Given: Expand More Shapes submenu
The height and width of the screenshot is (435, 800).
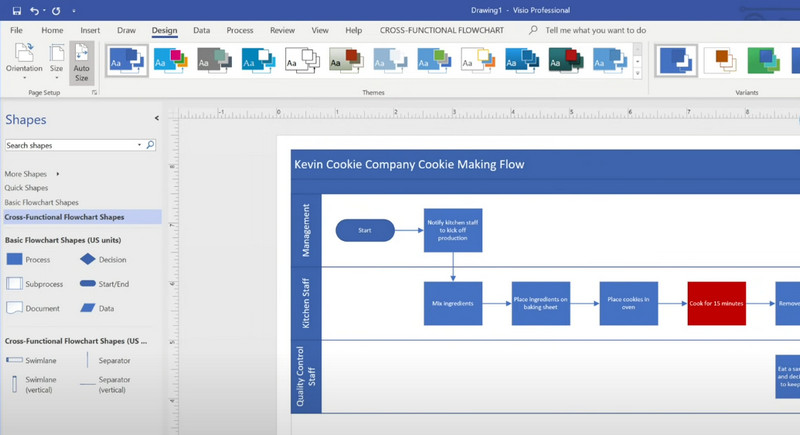Looking at the screenshot, I should coord(32,174).
